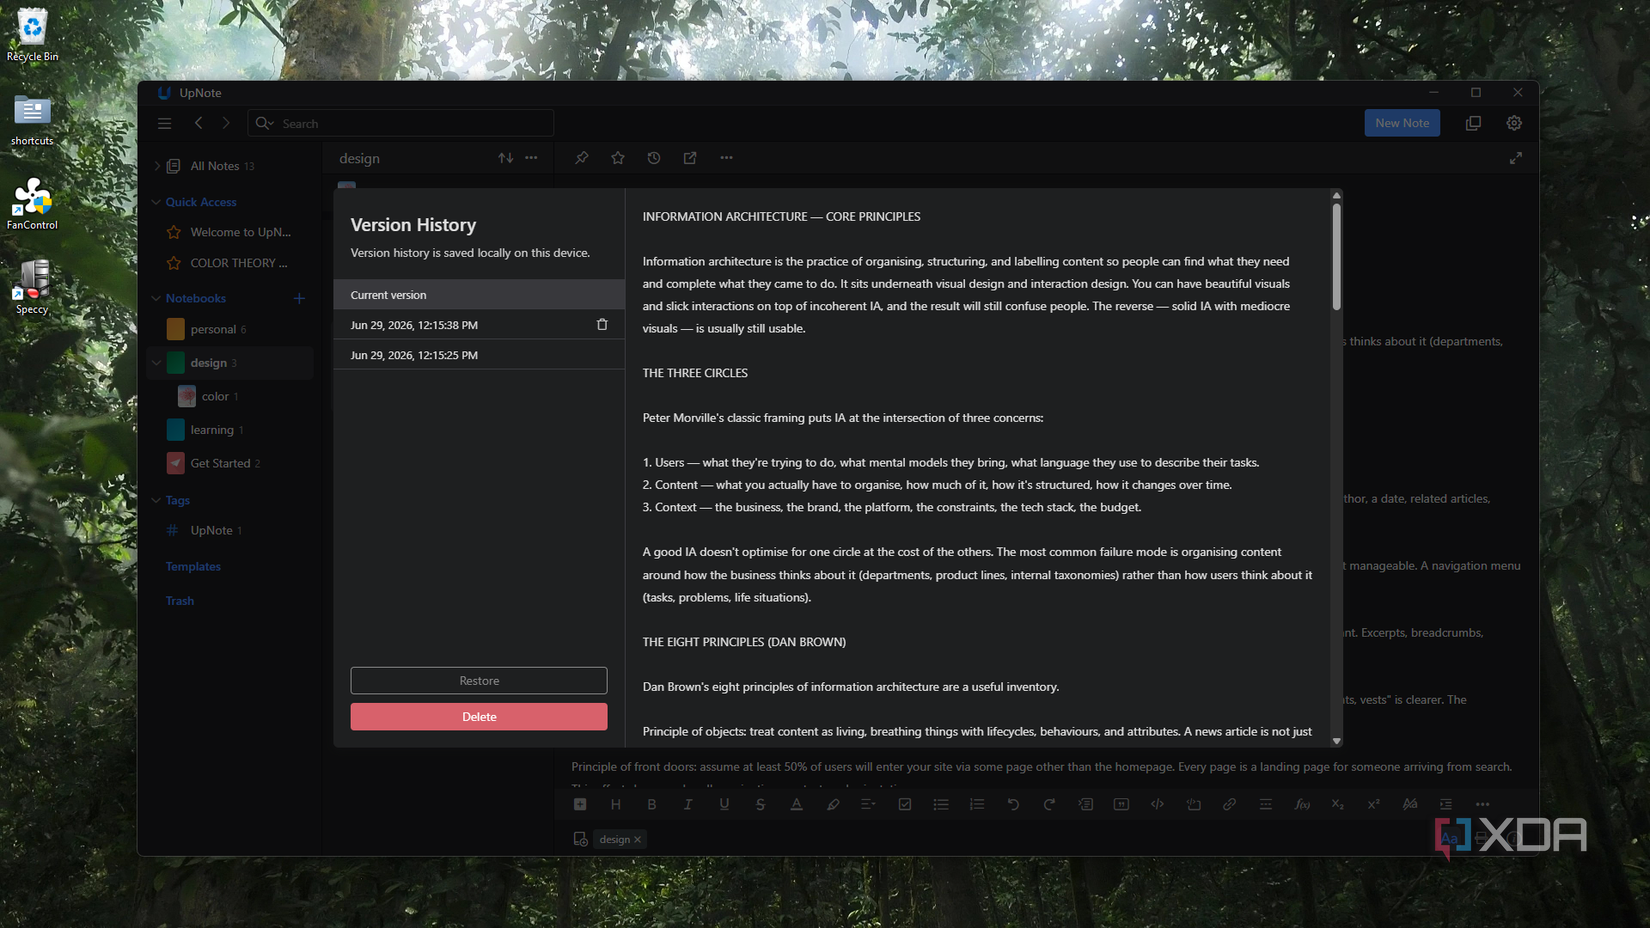Toggle bold formatting

tap(652, 804)
